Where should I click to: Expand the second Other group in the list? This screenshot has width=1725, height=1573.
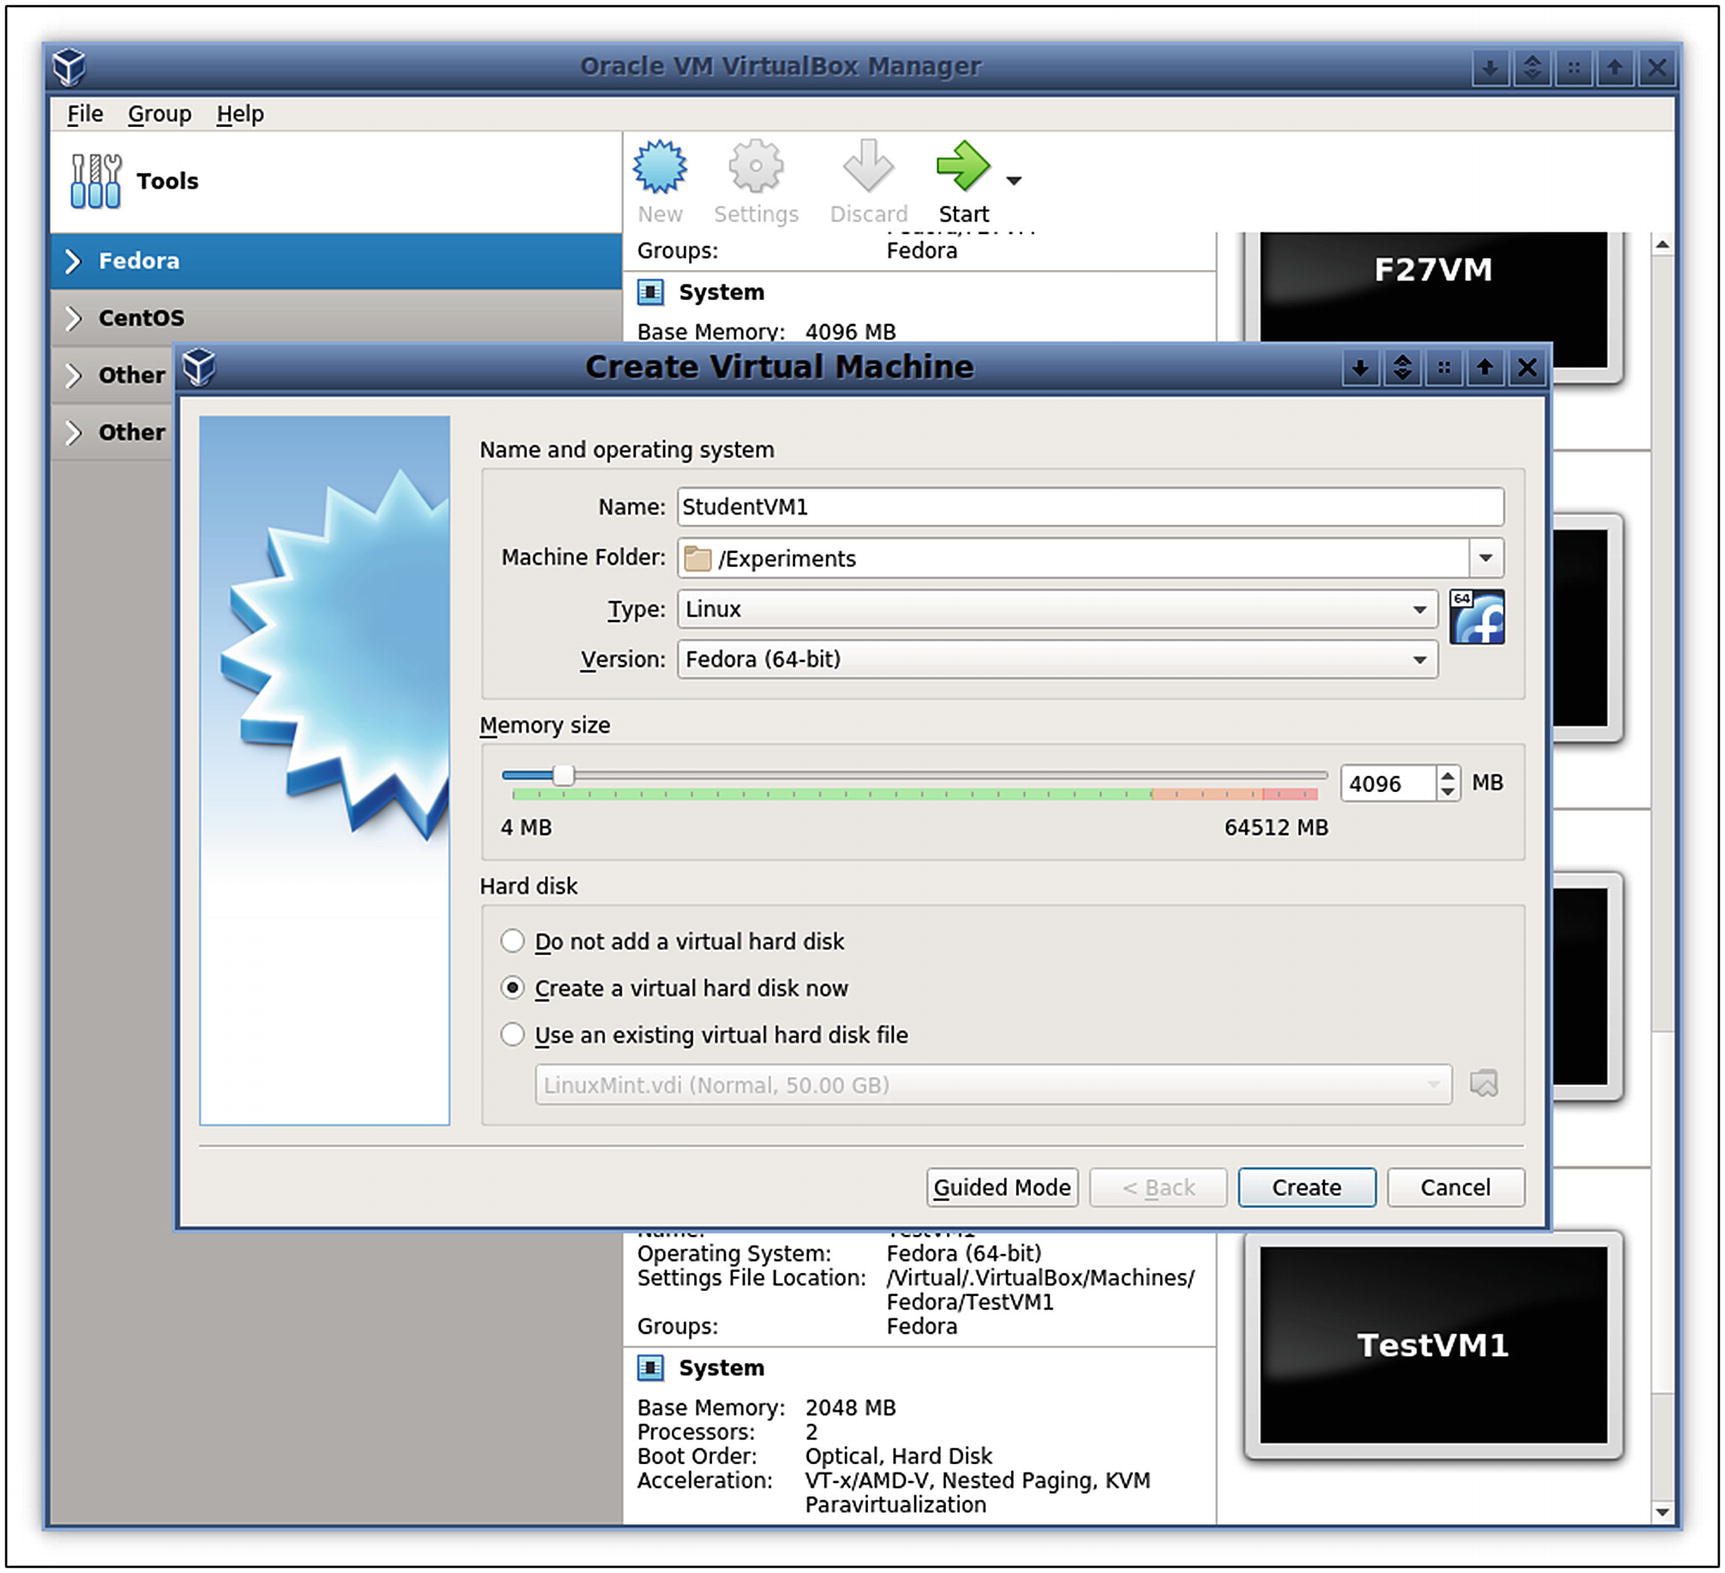(x=73, y=432)
